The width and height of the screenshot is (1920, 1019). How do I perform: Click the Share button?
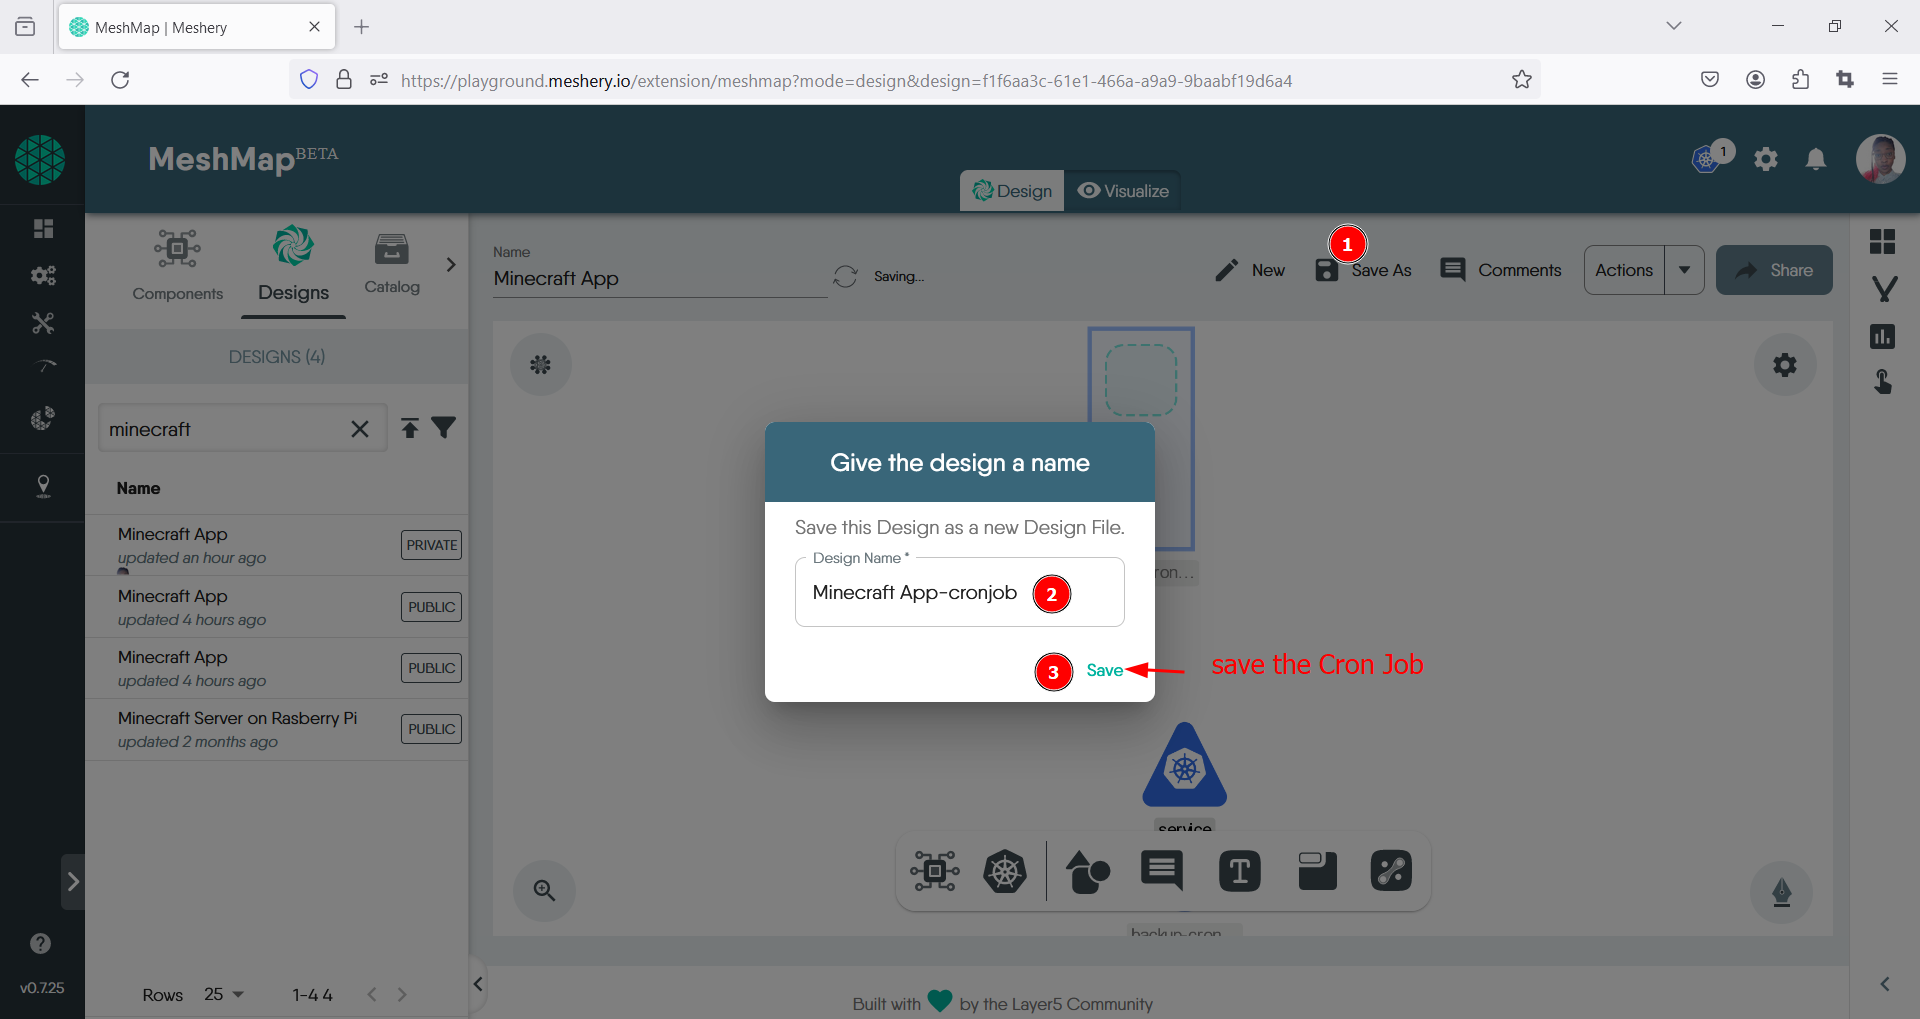1774,270
